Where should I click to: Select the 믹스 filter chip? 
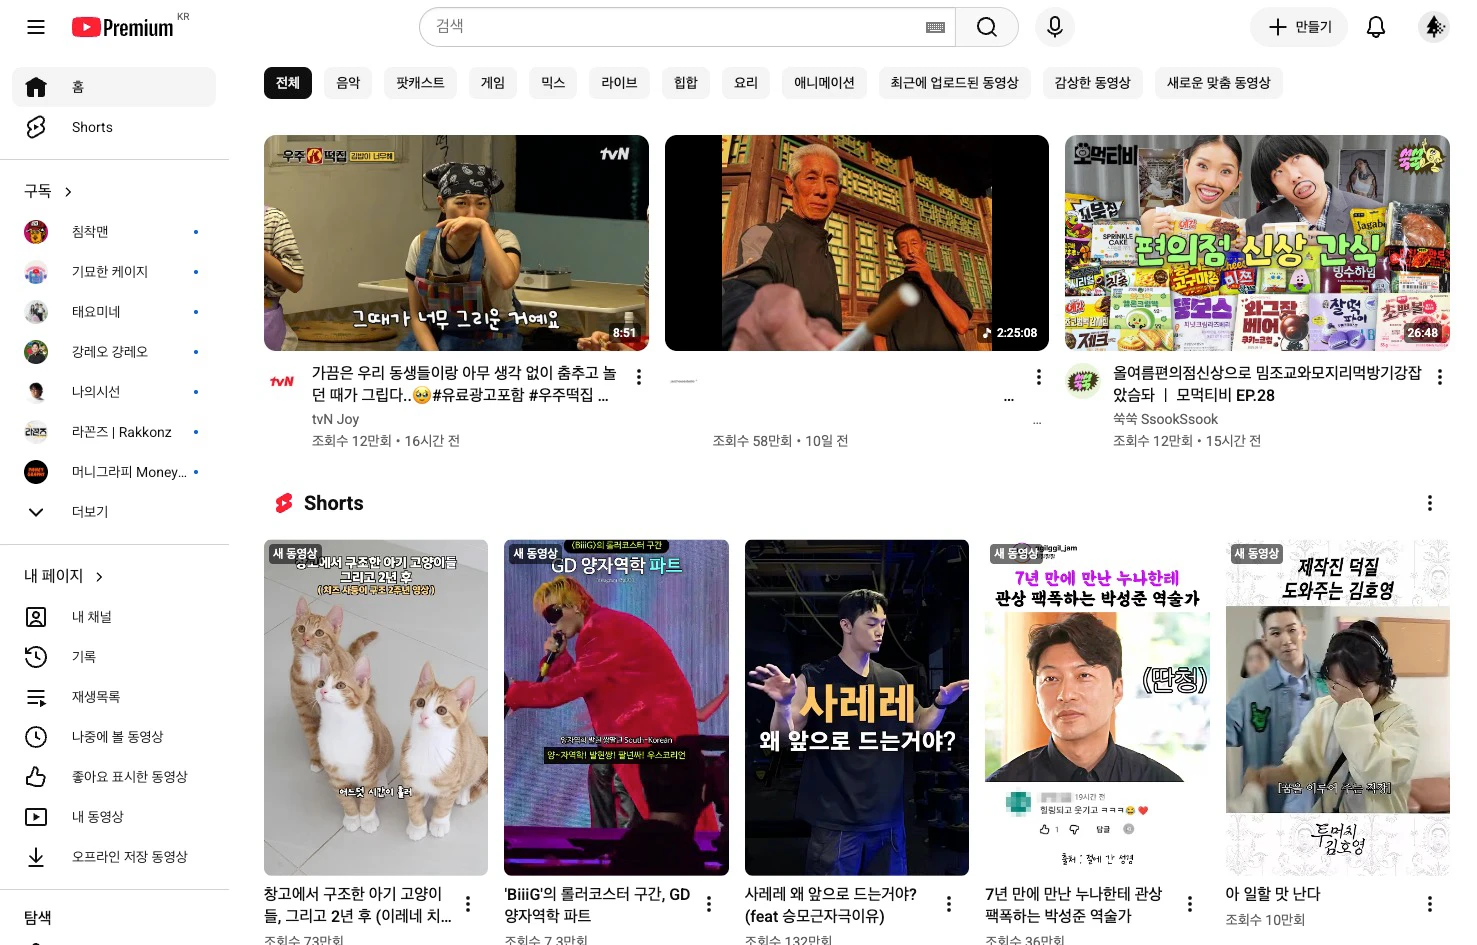coord(553,83)
